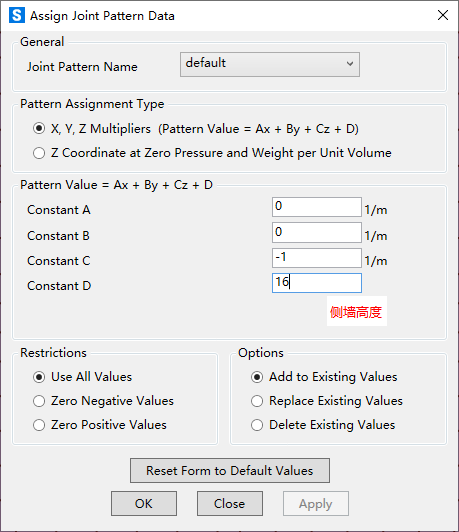Image resolution: width=459 pixels, height=532 pixels.
Task: Select Delete Existing Values option
Action: (257, 425)
